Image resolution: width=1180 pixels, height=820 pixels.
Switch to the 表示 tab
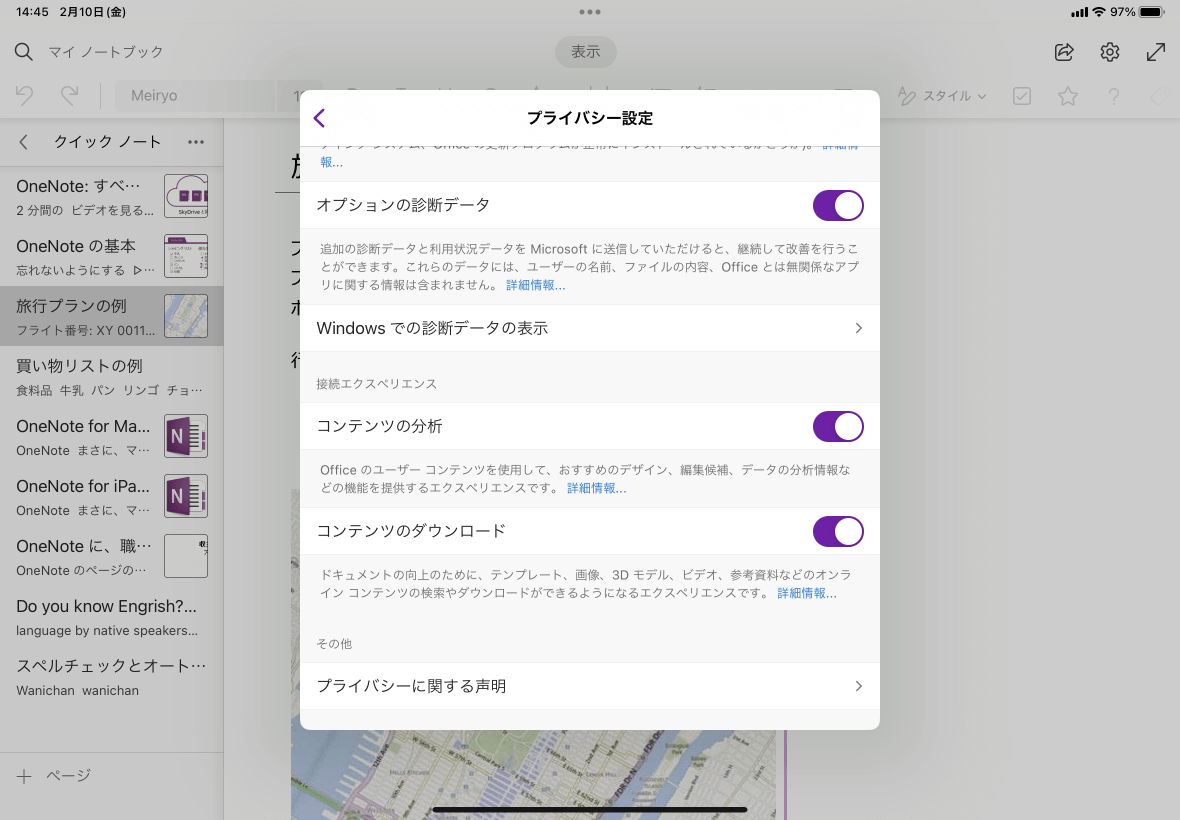[585, 52]
